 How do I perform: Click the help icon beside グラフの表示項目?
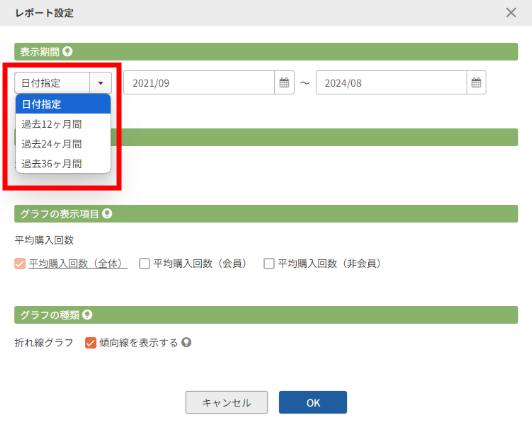[107, 214]
